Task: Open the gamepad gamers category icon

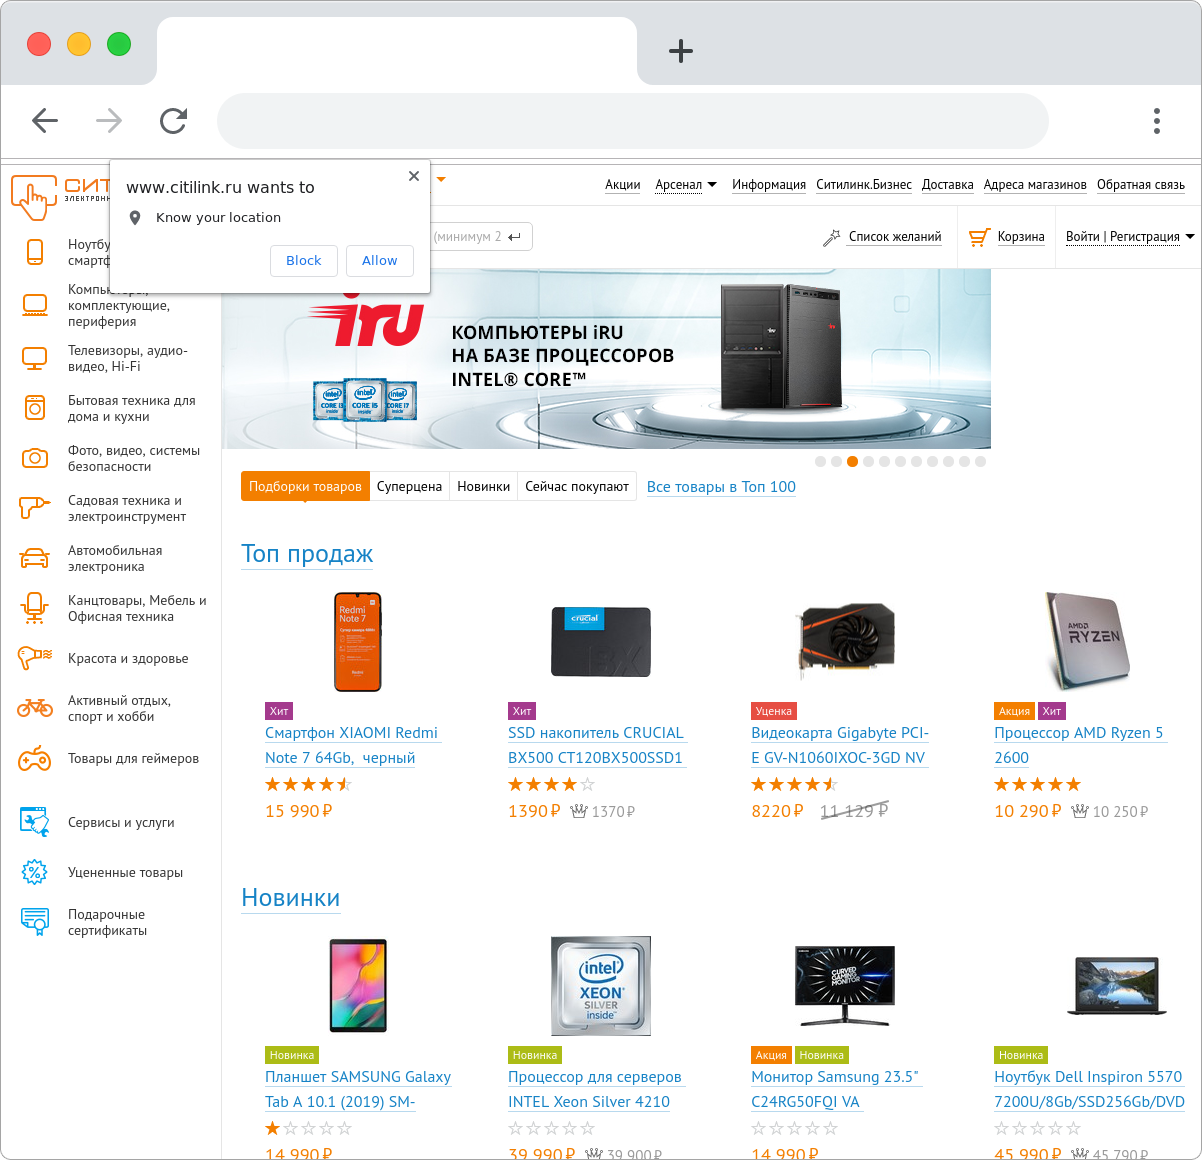Action: [x=35, y=759]
